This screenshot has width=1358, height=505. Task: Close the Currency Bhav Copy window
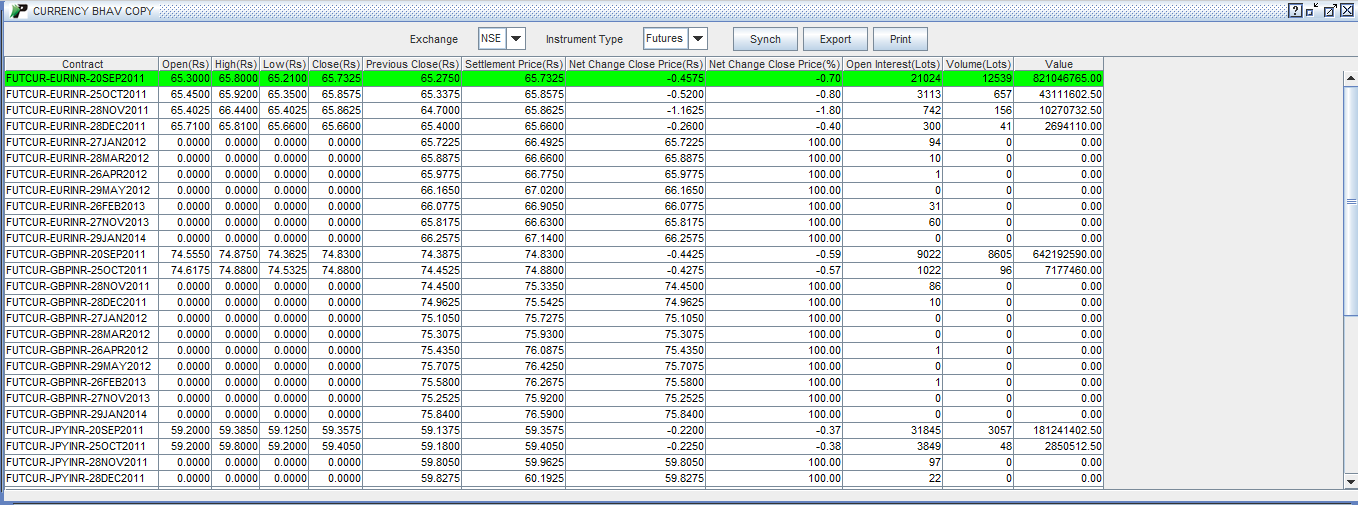point(1345,10)
